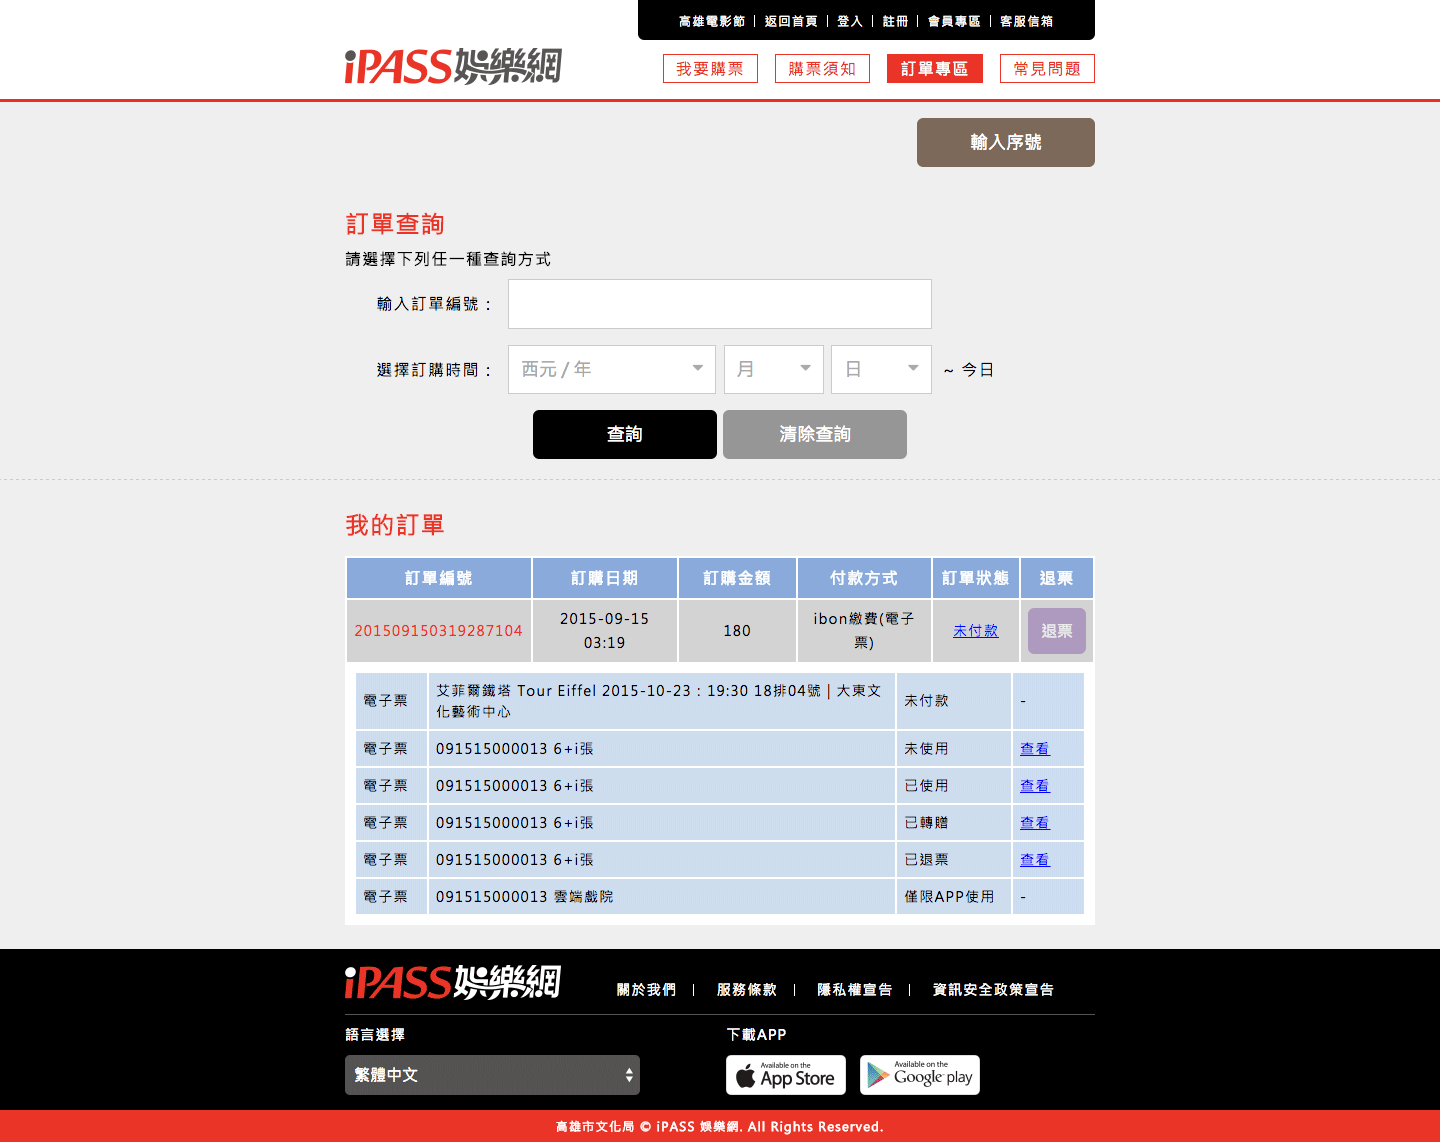Click the iPASS logo in footer
The image size is (1440, 1142).
tap(453, 983)
